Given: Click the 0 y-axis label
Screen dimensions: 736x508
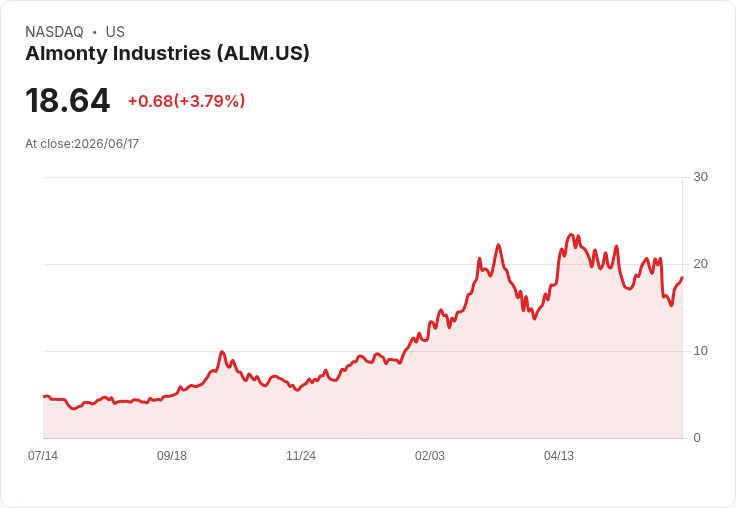Looking at the screenshot, I should tap(697, 438).
